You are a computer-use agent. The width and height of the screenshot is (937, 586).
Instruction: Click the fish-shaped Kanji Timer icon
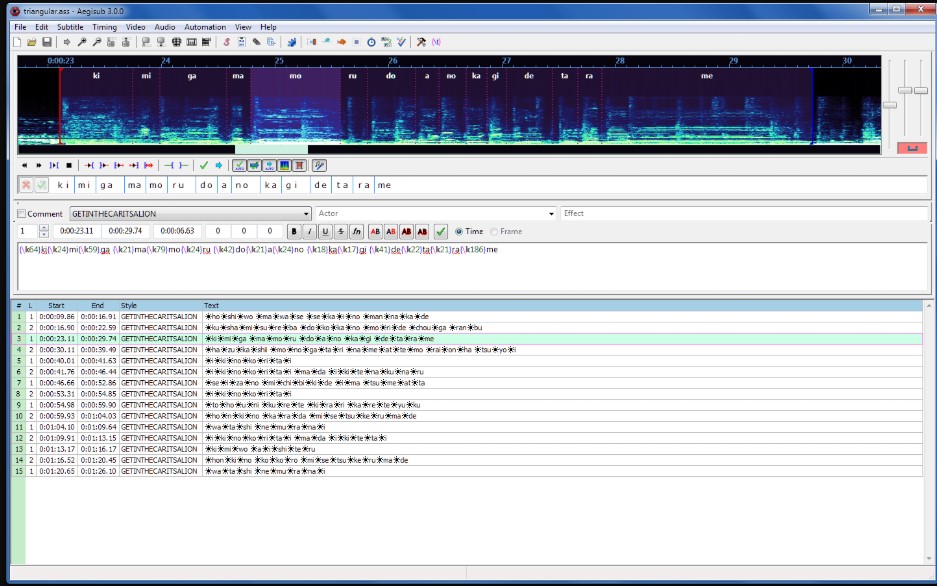coord(341,42)
